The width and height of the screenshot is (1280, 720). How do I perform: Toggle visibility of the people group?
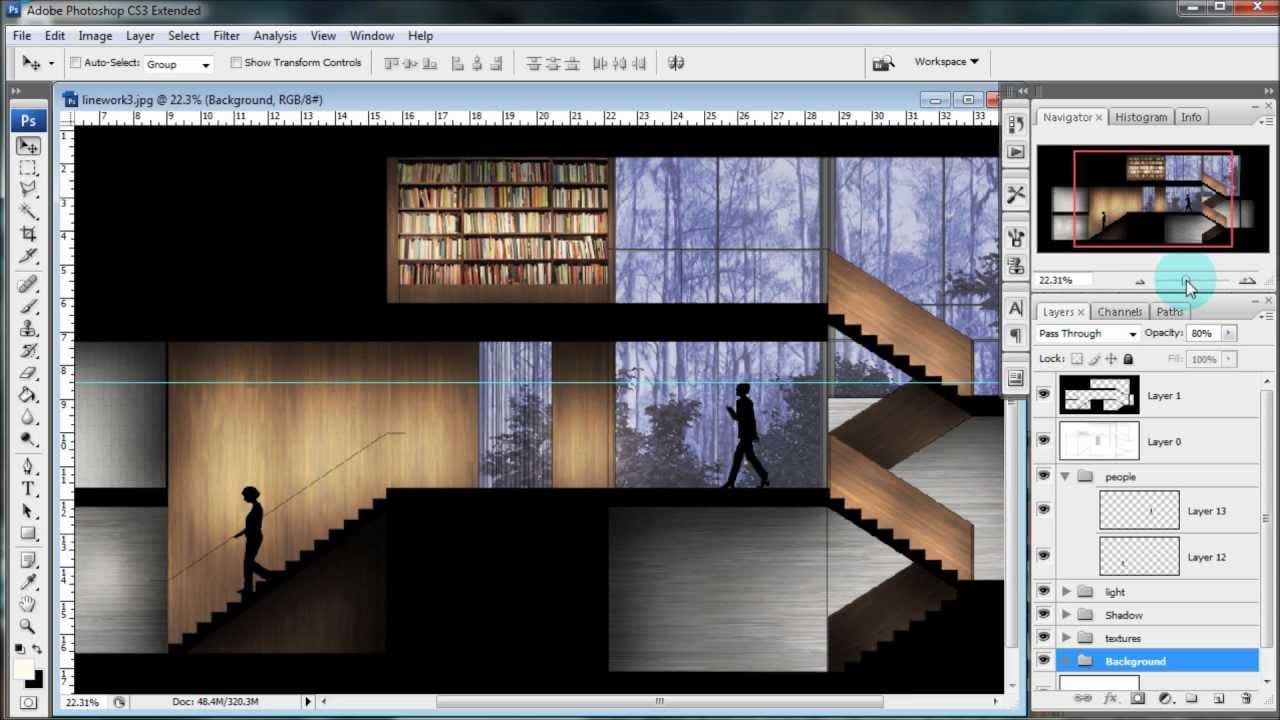(1043, 476)
